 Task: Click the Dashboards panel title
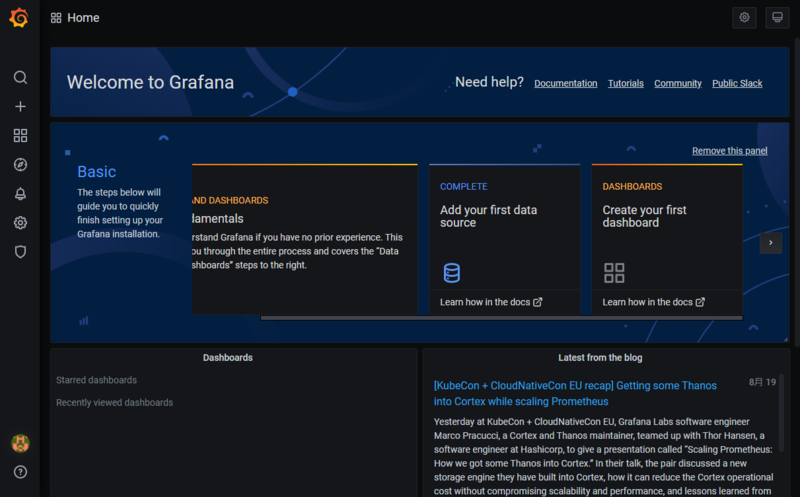[x=228, y=358]
